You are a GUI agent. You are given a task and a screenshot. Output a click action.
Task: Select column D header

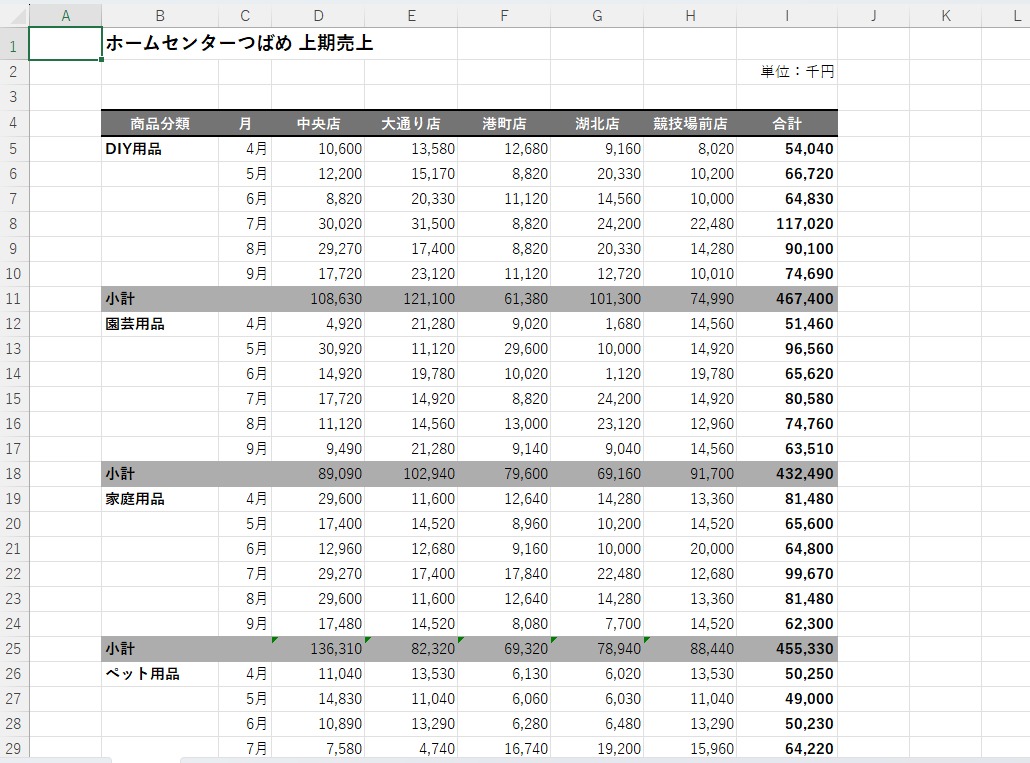click(x=318, y=15)
